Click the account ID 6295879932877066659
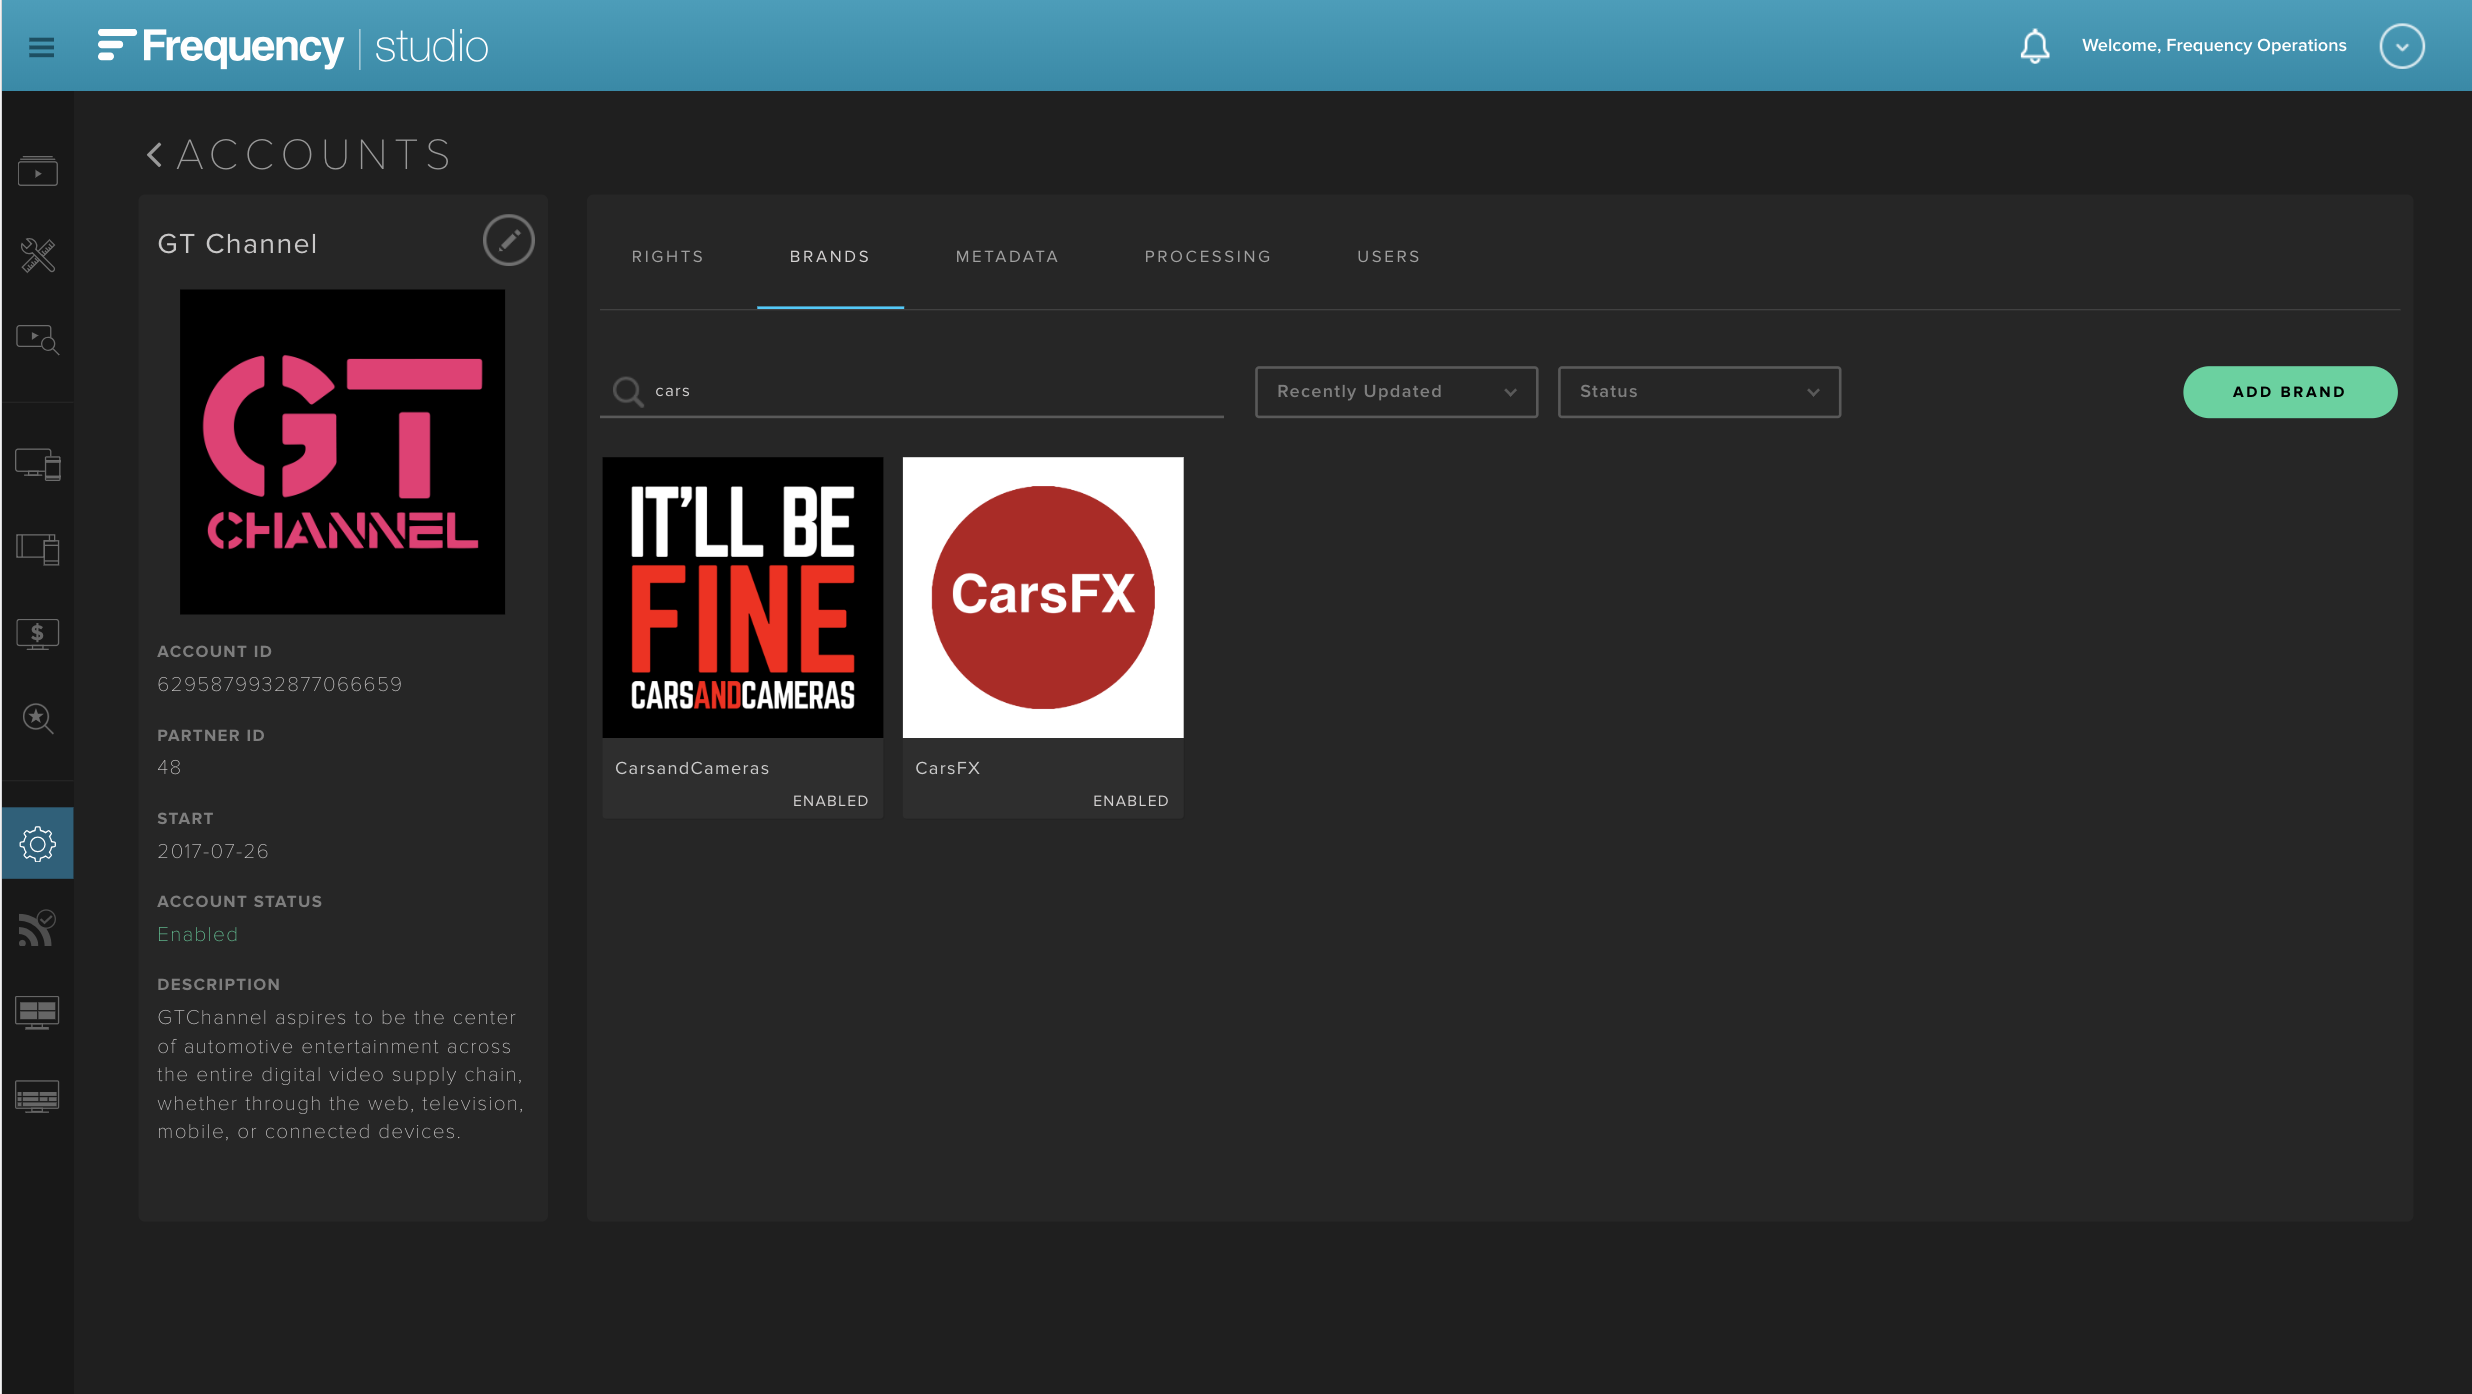 tap(280, 685)
